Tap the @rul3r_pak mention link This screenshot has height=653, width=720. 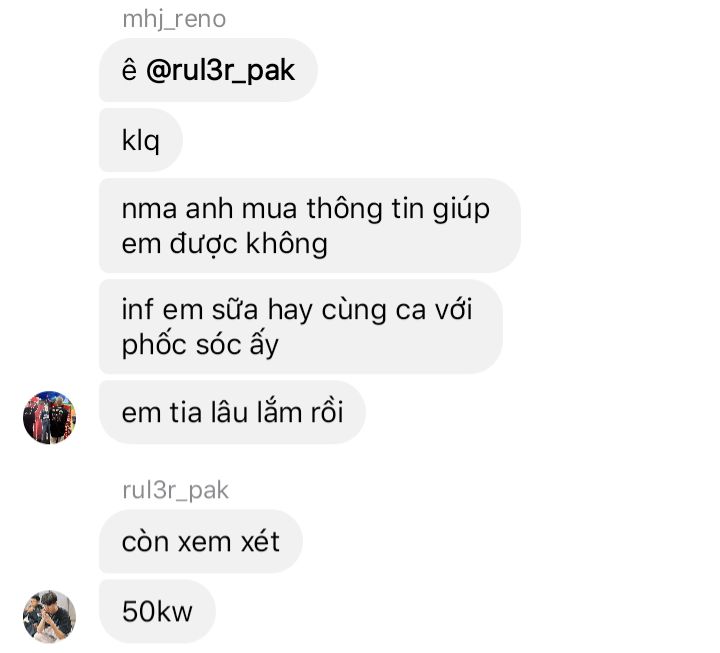(x=220, y=71)
